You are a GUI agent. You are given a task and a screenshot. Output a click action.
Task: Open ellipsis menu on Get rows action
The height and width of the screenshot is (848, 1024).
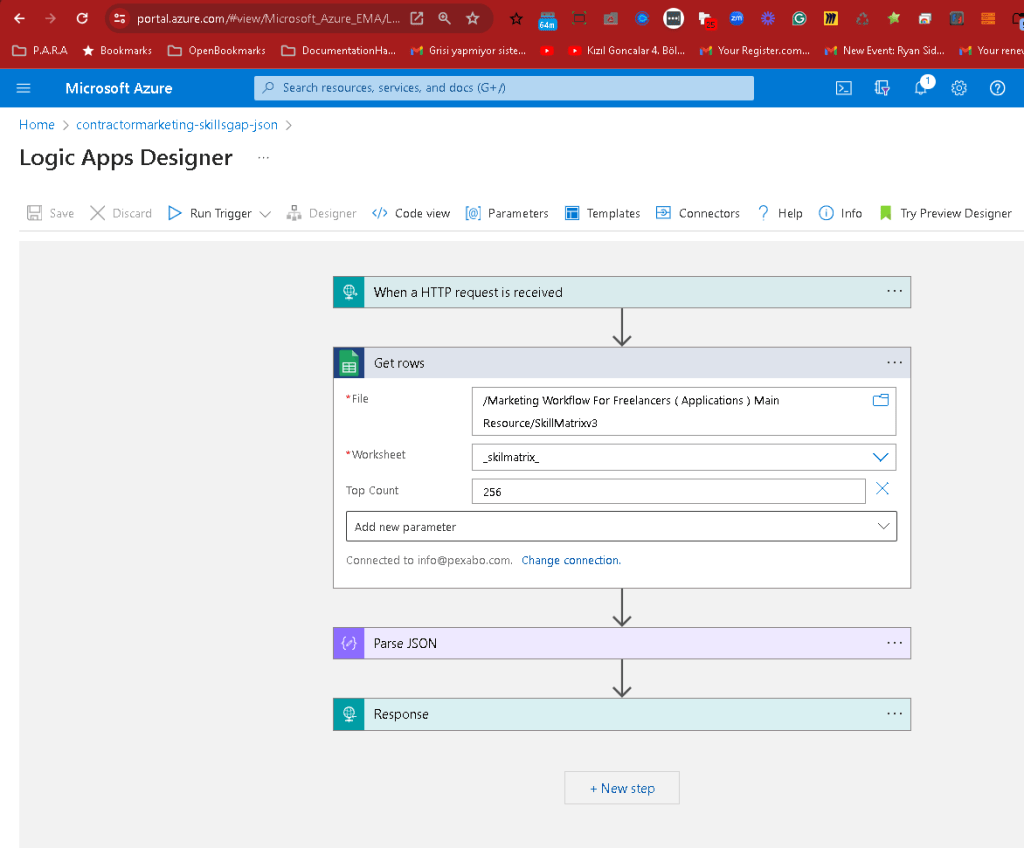tap(895, 363)
